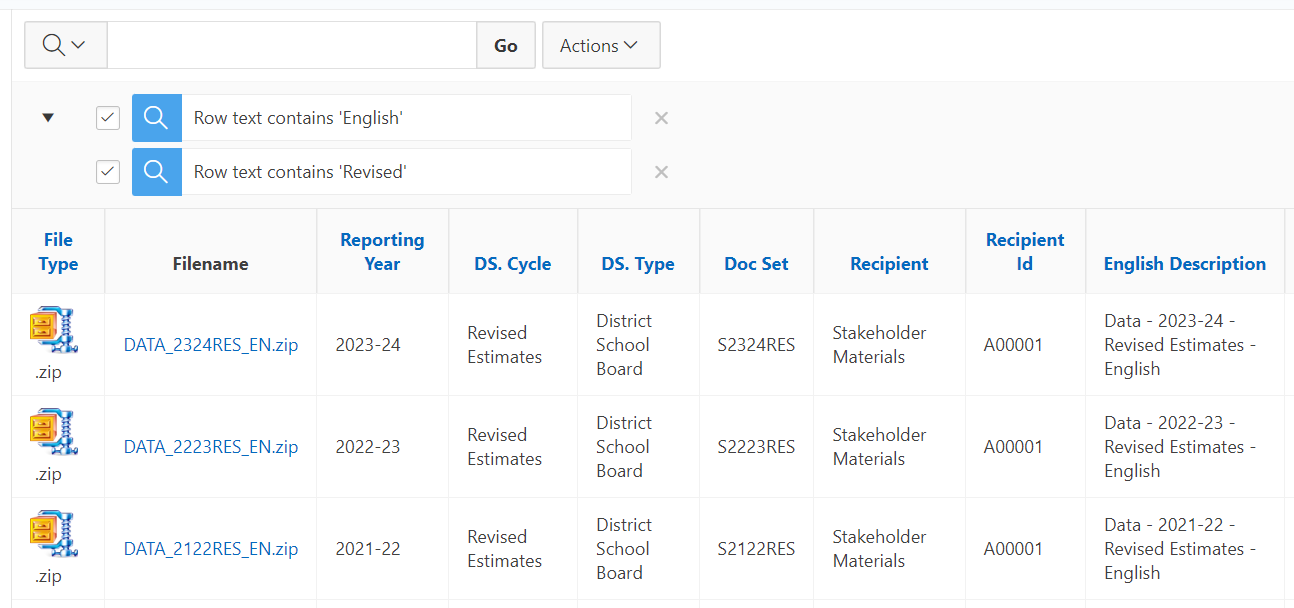Click the zip icon for DATA_2324RES_EN.zip

(x=54, y=331)
